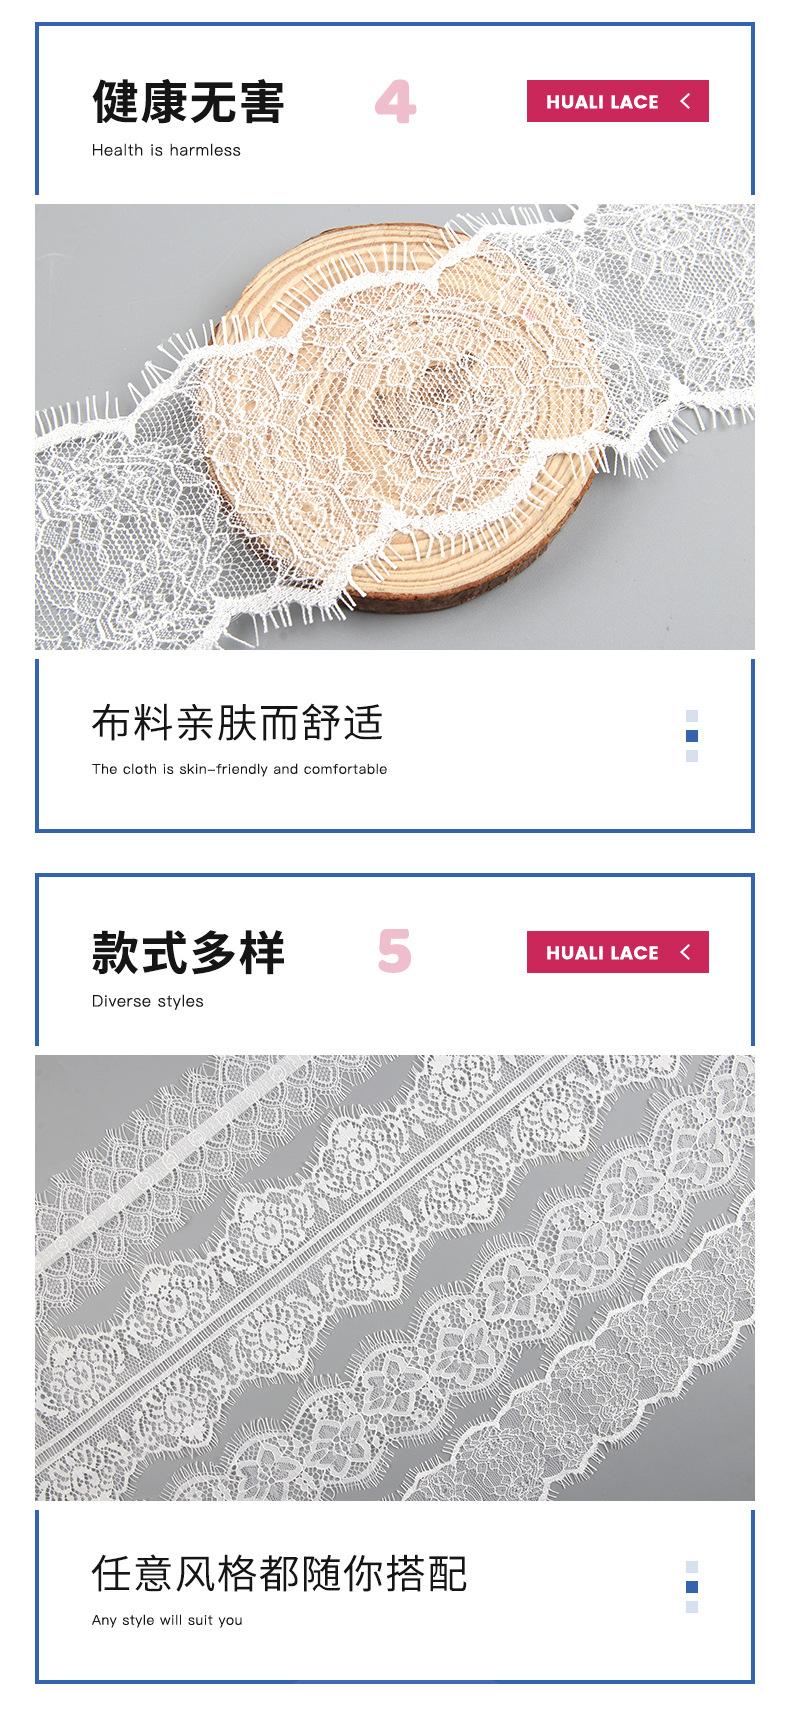Click the Diverse styles subtitle
The image size is (790, 1714).
click(x=147, y=1001)
